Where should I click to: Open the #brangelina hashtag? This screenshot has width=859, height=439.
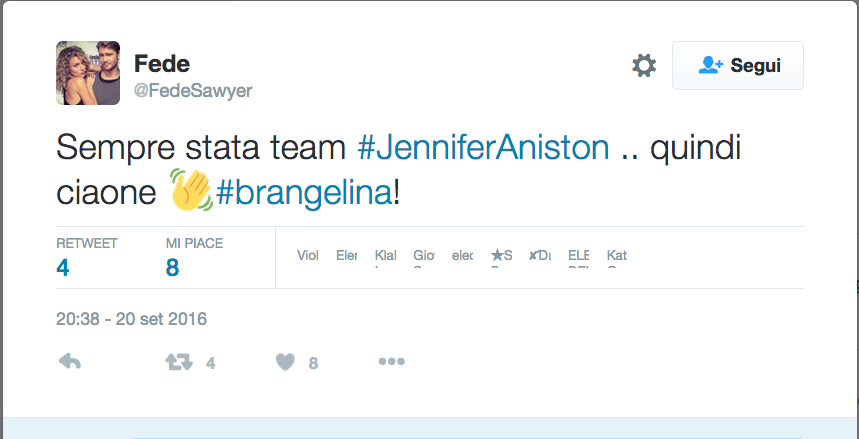pyautogui.click(x=303, y=191)
